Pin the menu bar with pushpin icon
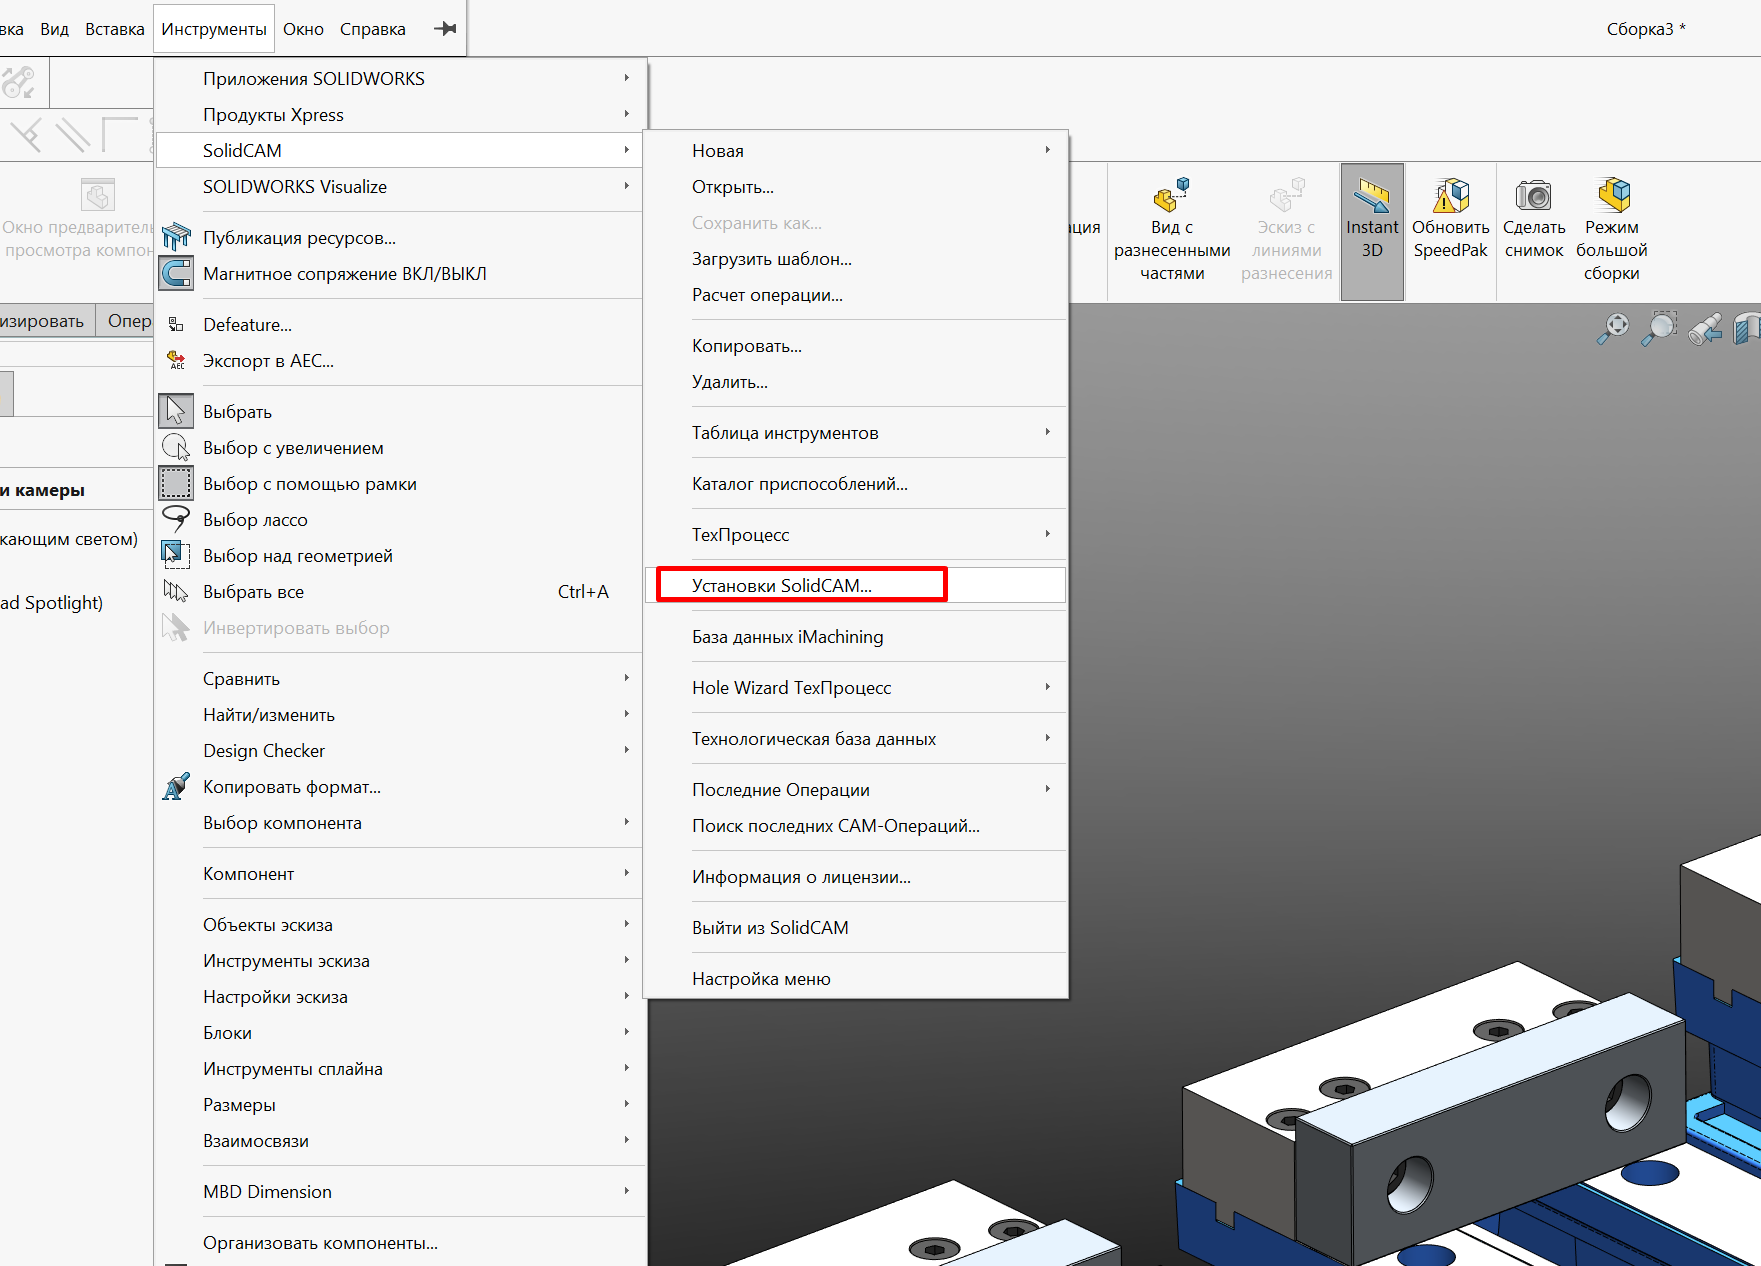 coord(445,29)
